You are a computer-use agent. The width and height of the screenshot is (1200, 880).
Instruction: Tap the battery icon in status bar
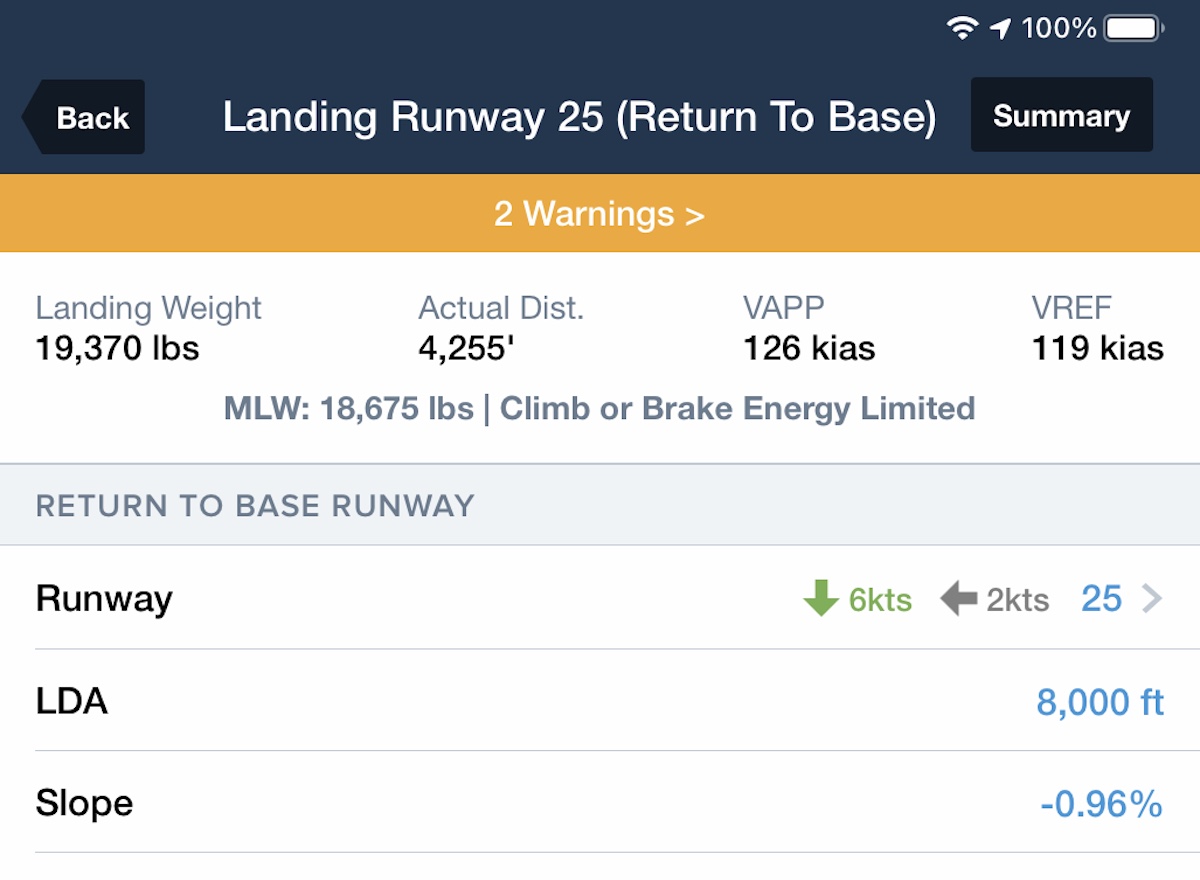[1134, 29]
